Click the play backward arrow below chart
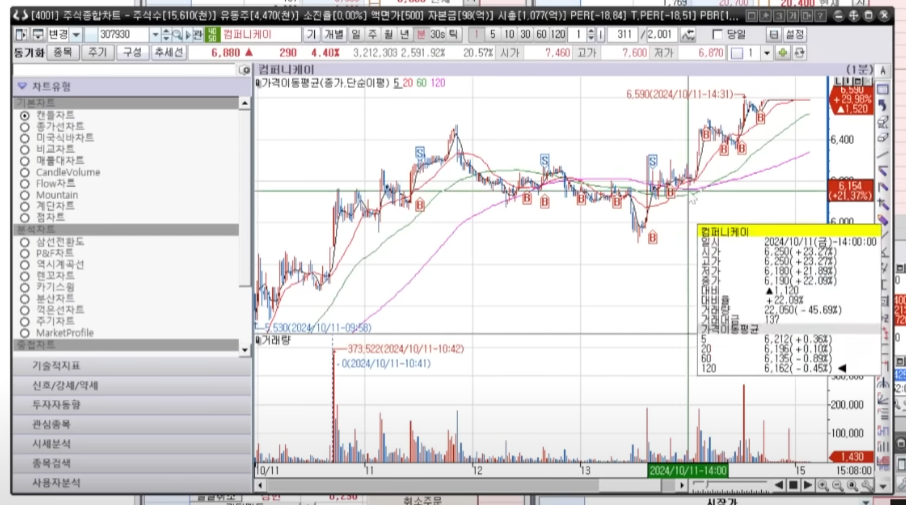906x505 pixels. pos(779,485)
